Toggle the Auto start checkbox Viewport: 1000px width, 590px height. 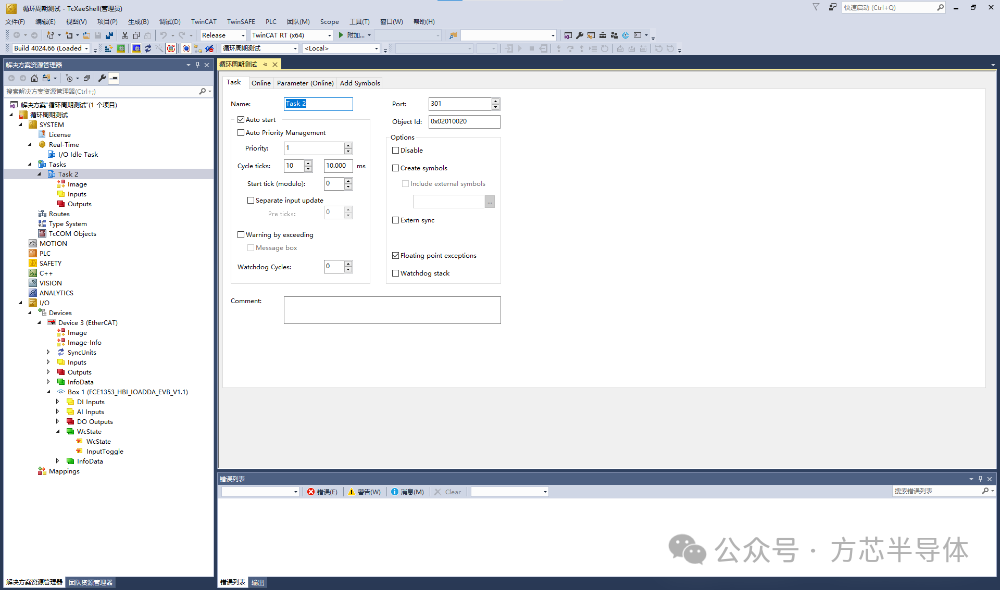pos(240,119)
